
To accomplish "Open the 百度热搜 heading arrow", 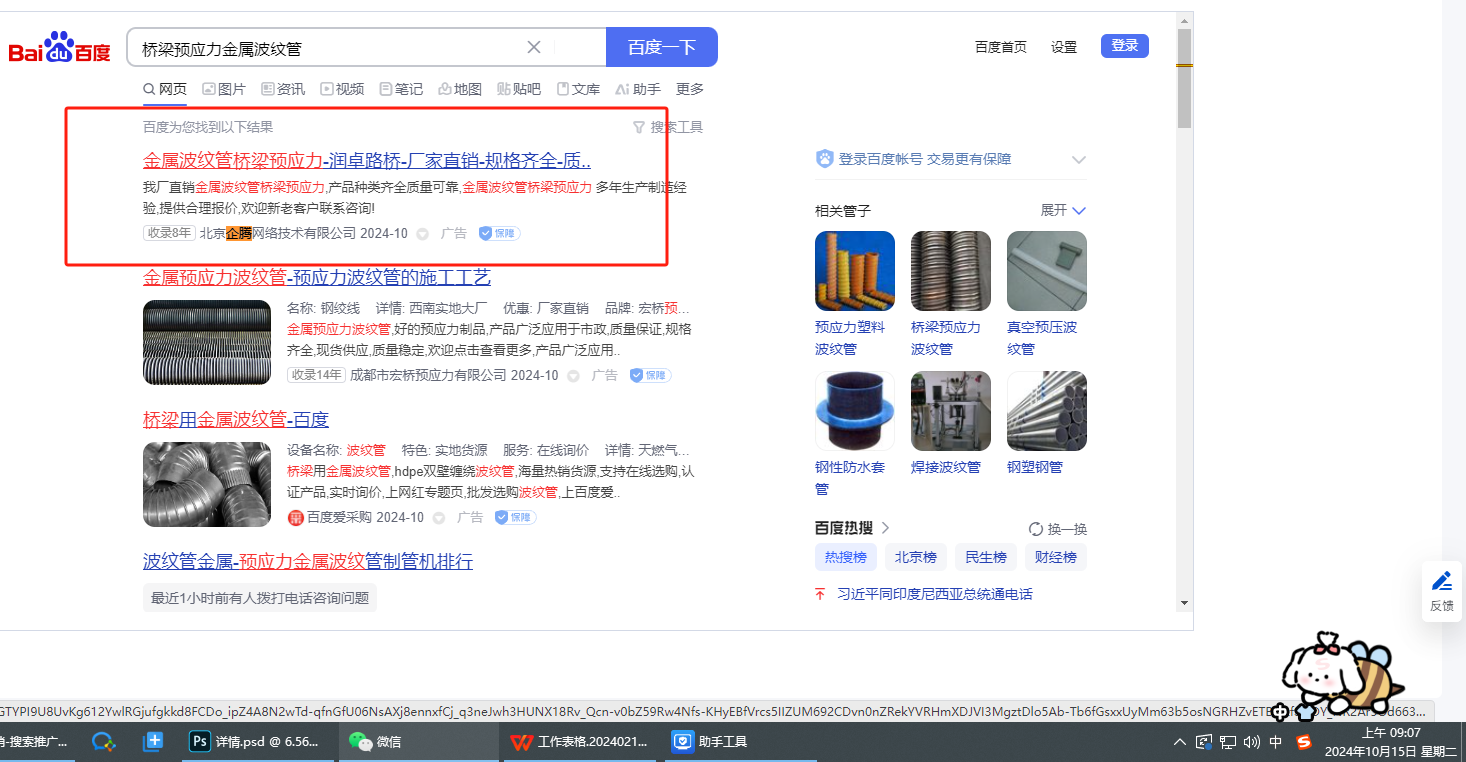I will click(x=885, y=528).
